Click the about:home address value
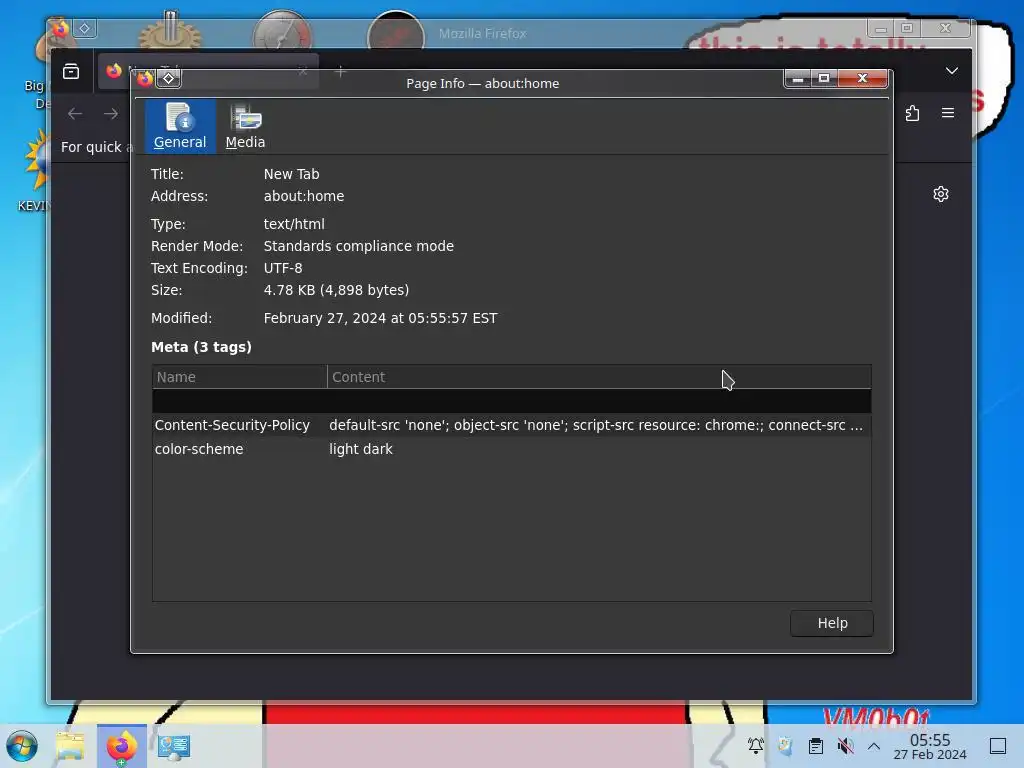The width and height of the screenshot is (1024, 768). tap(304, 196)
